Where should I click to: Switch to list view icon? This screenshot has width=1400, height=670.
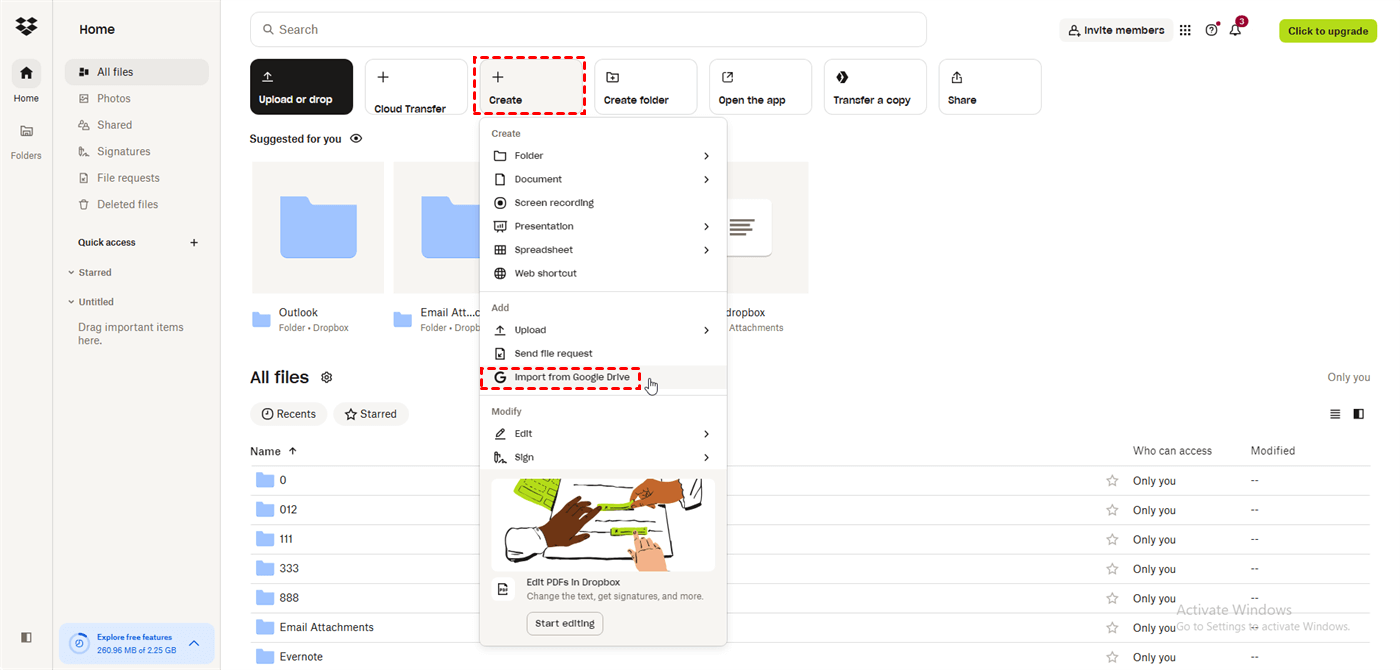tap(1335, 414)
